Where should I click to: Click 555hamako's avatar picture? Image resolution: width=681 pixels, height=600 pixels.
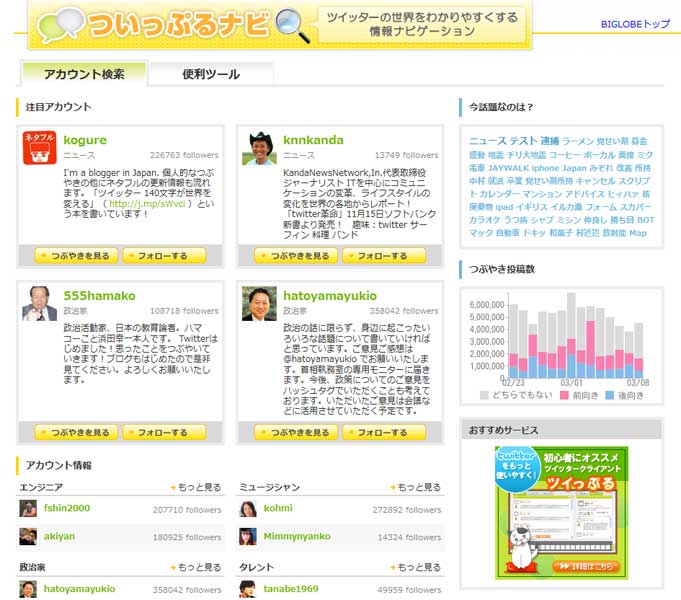[x=39, y=303]
